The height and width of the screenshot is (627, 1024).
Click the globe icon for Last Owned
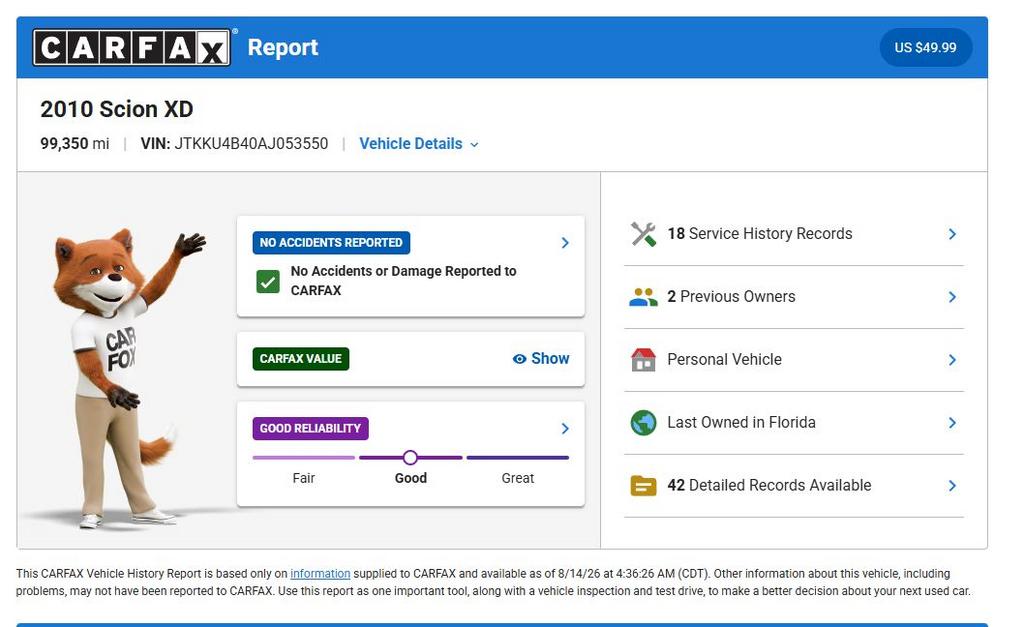643,423
